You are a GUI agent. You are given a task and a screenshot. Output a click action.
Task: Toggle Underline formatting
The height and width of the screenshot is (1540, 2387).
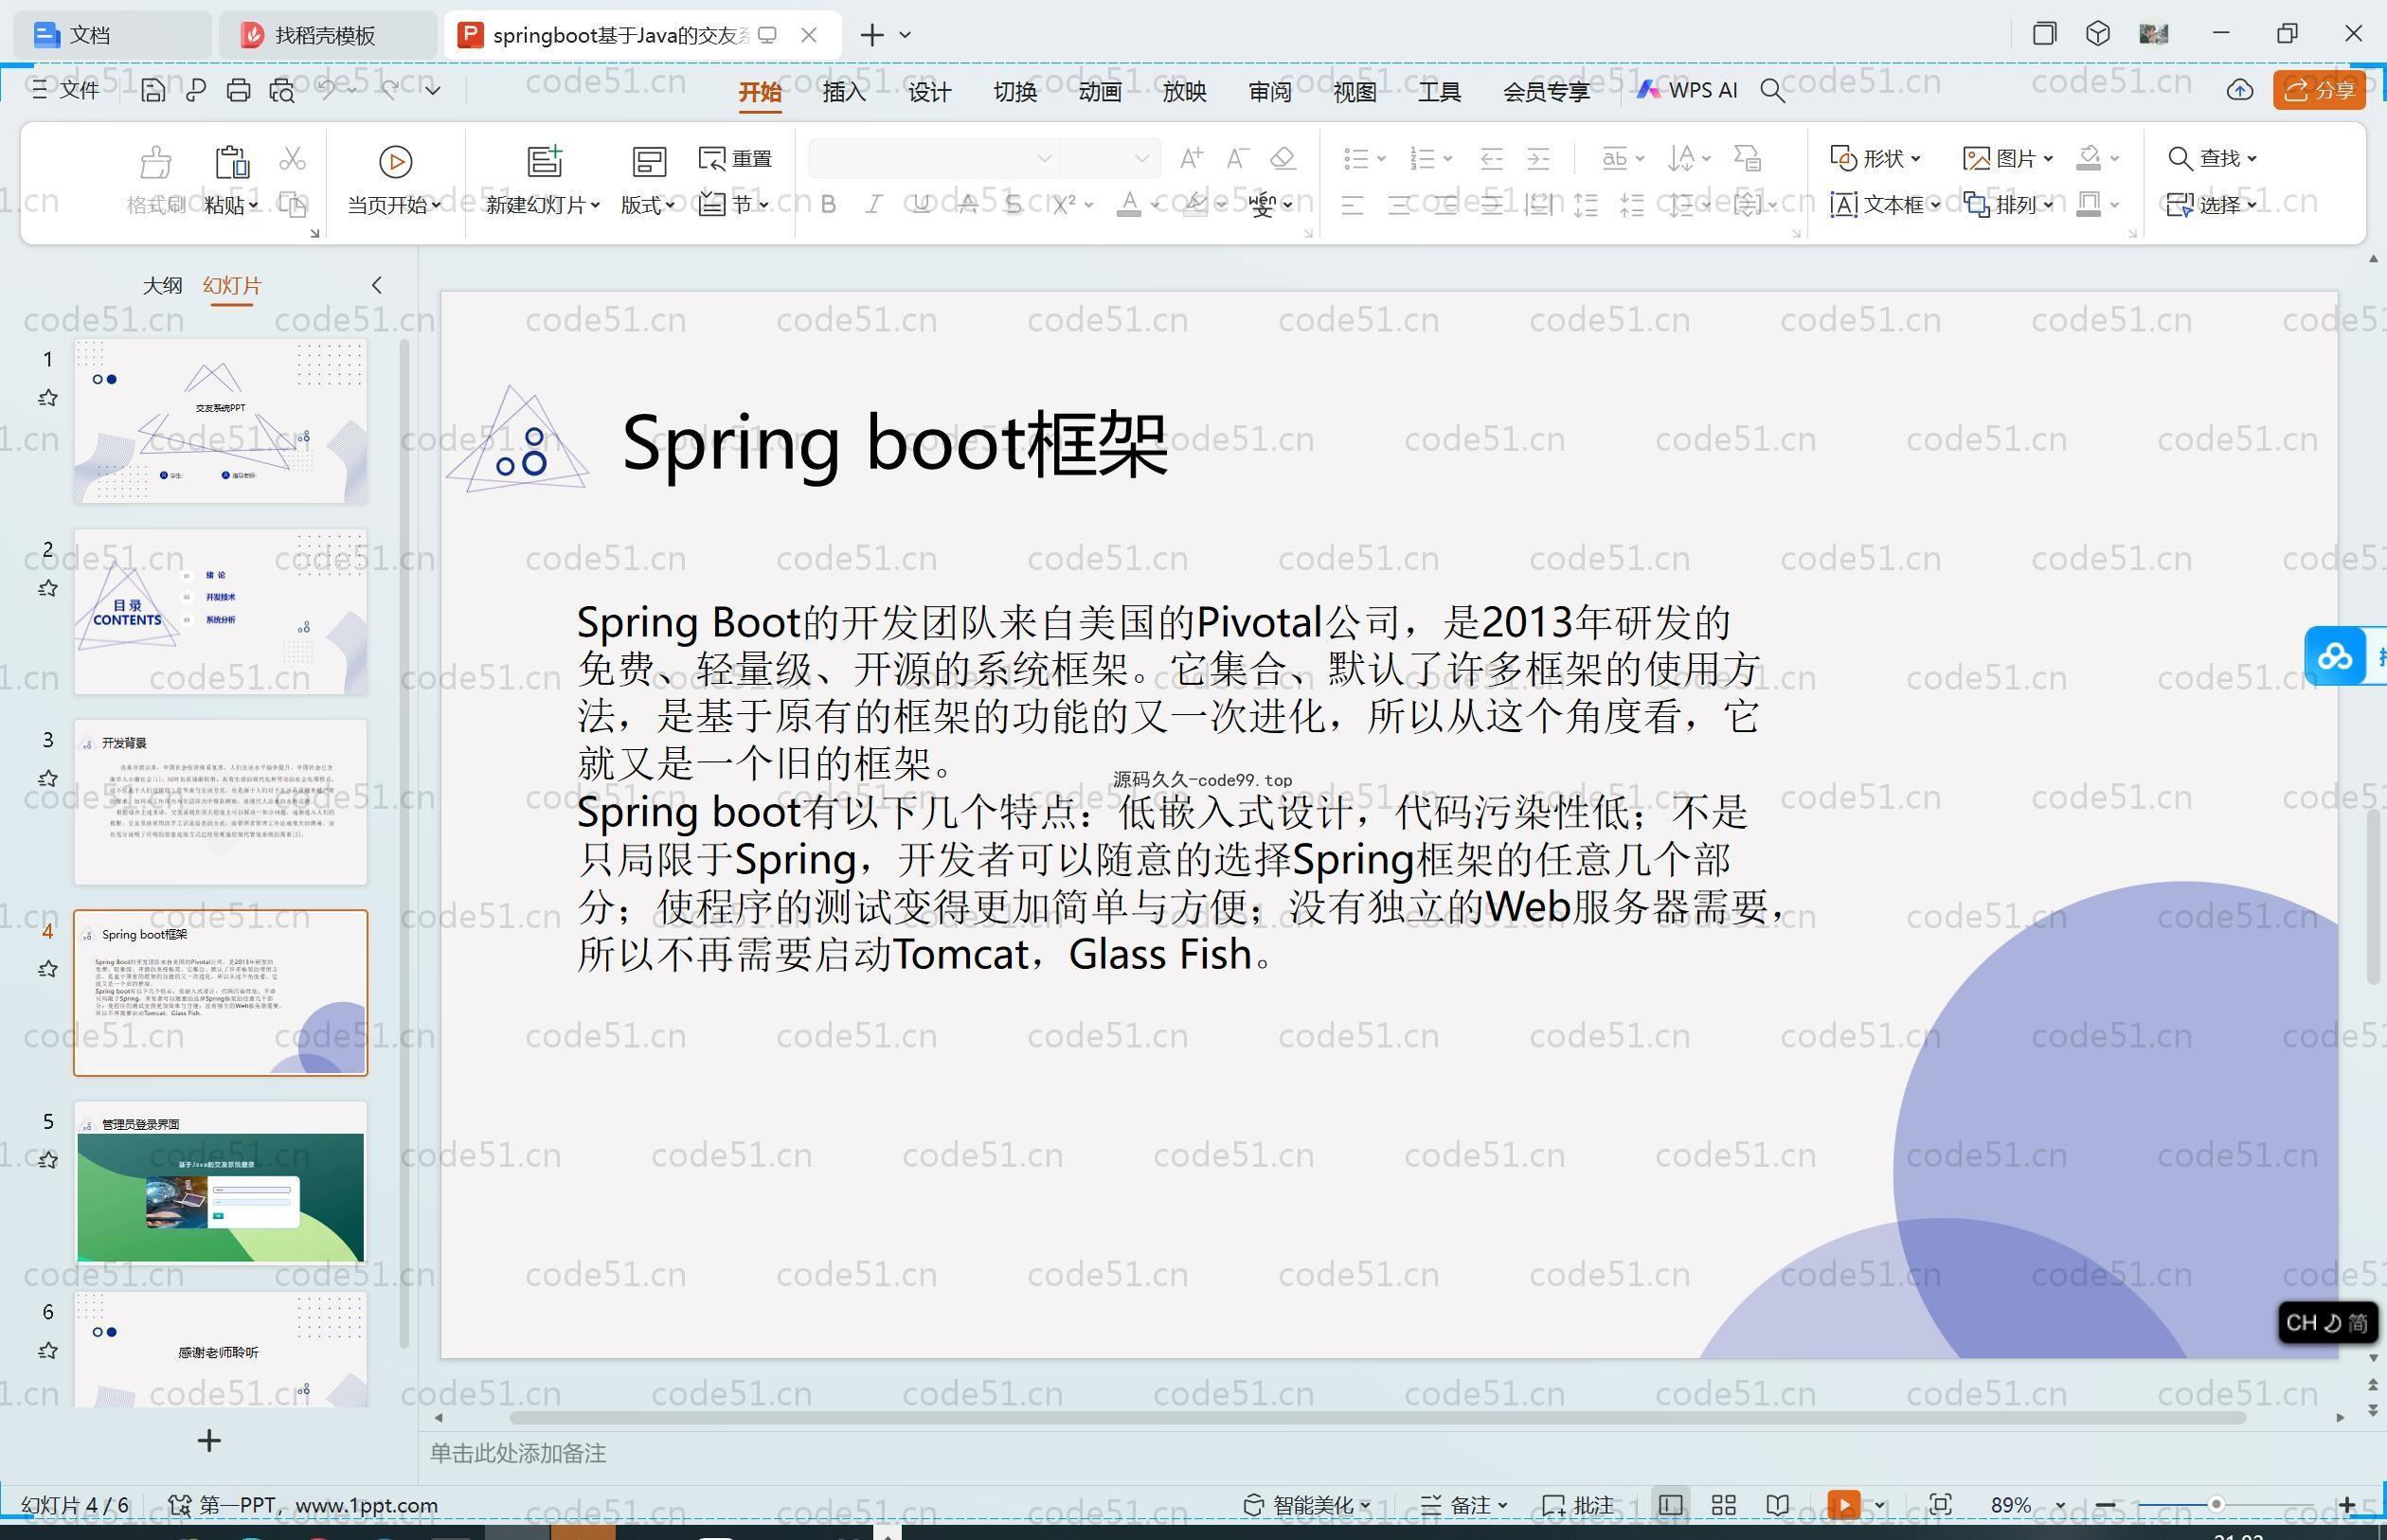pos(921,205)
